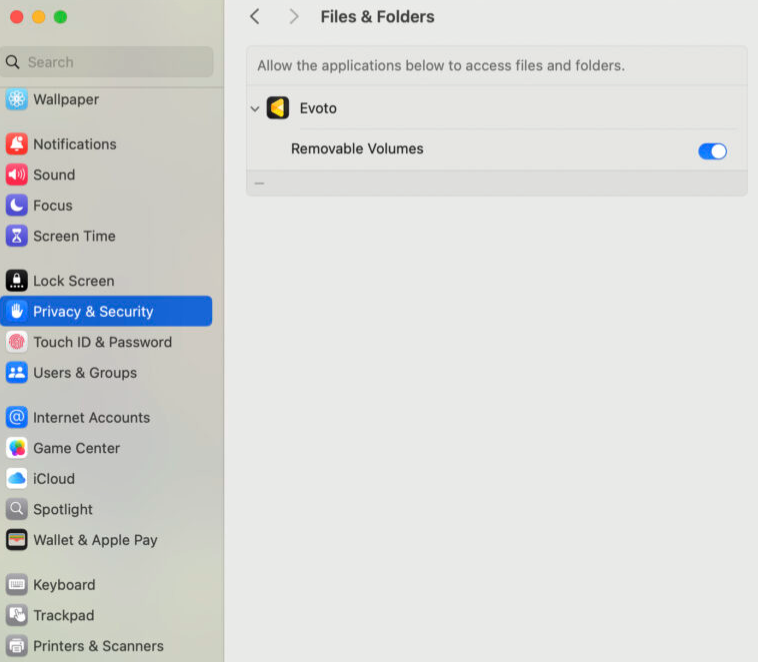Click the Evoto app icon
This screenshot has height=662, width=758.
[278, 108]
